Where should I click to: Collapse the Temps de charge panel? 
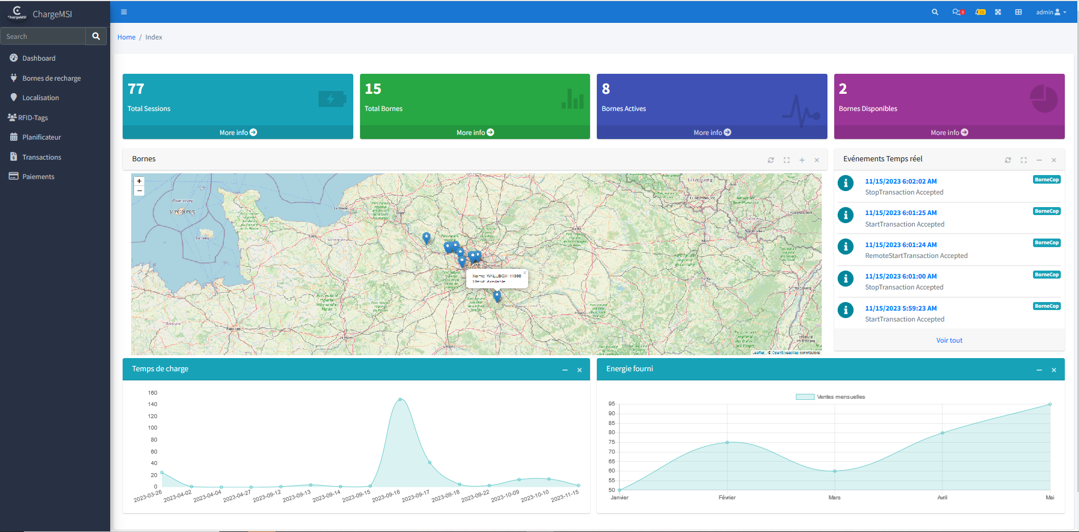point(565,370)
